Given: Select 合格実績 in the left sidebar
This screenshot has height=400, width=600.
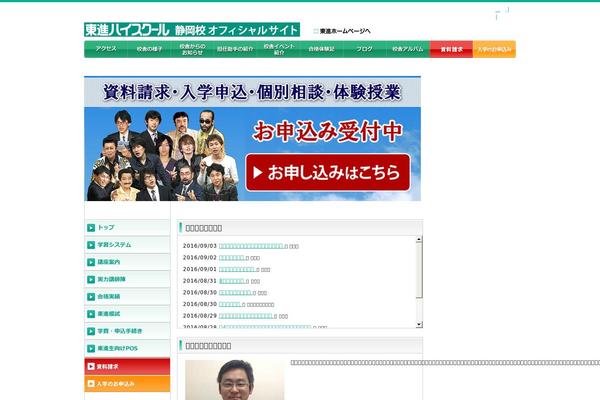Looking at the screenshot, I should (127, 297).
